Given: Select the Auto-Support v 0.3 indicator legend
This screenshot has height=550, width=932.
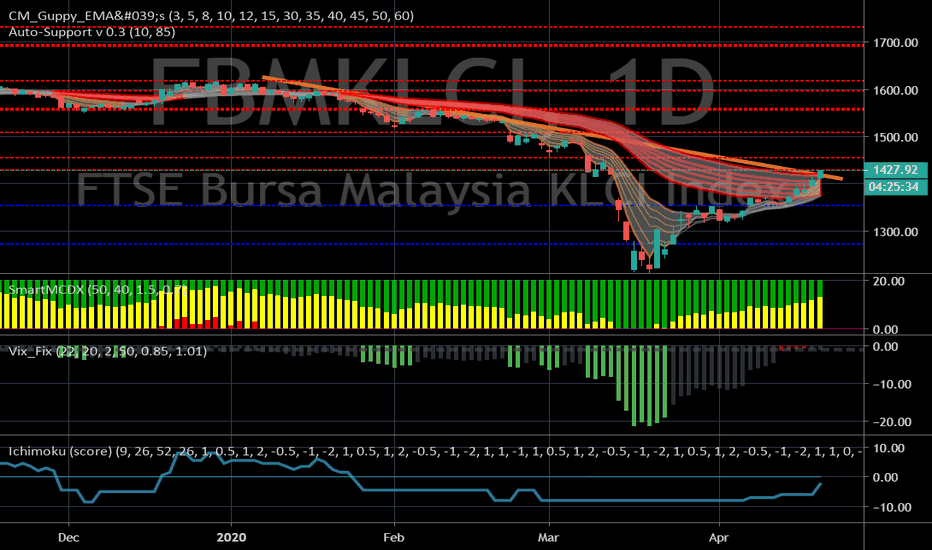Looking at the screenshot, I should 92,32.
